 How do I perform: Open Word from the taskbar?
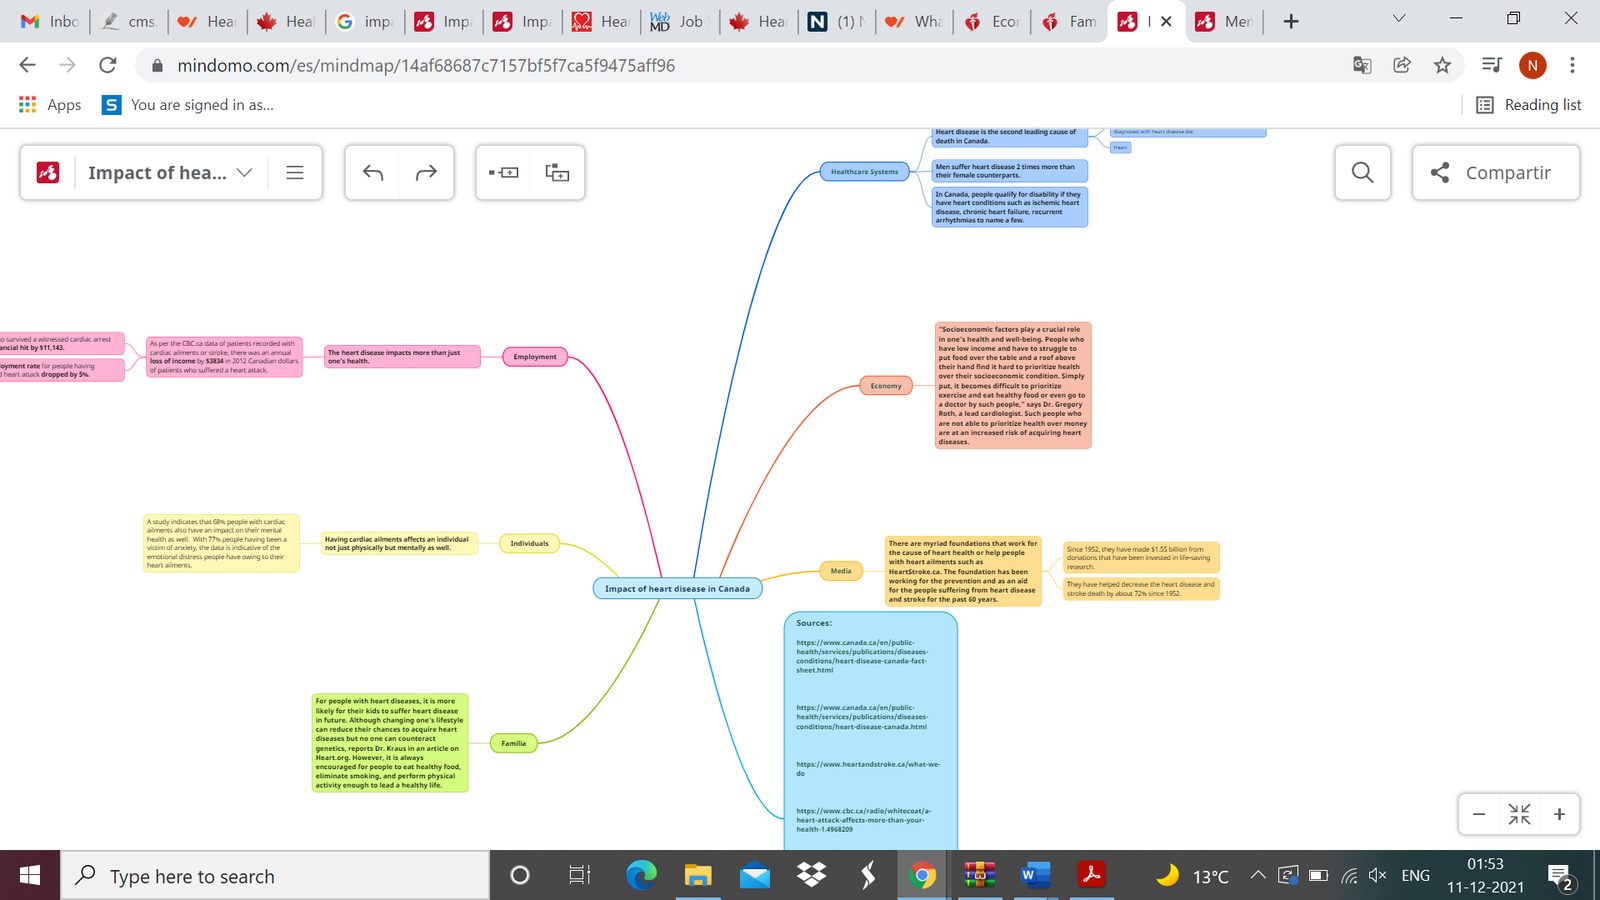1035,876
